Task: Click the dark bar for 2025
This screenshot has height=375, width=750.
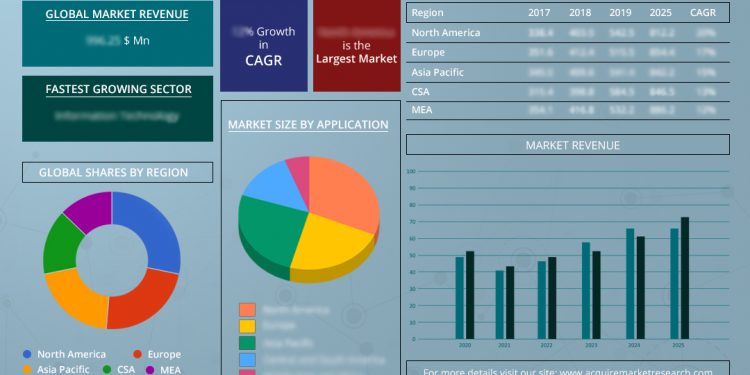Action: pyautogui.click(x=685, y=278)
